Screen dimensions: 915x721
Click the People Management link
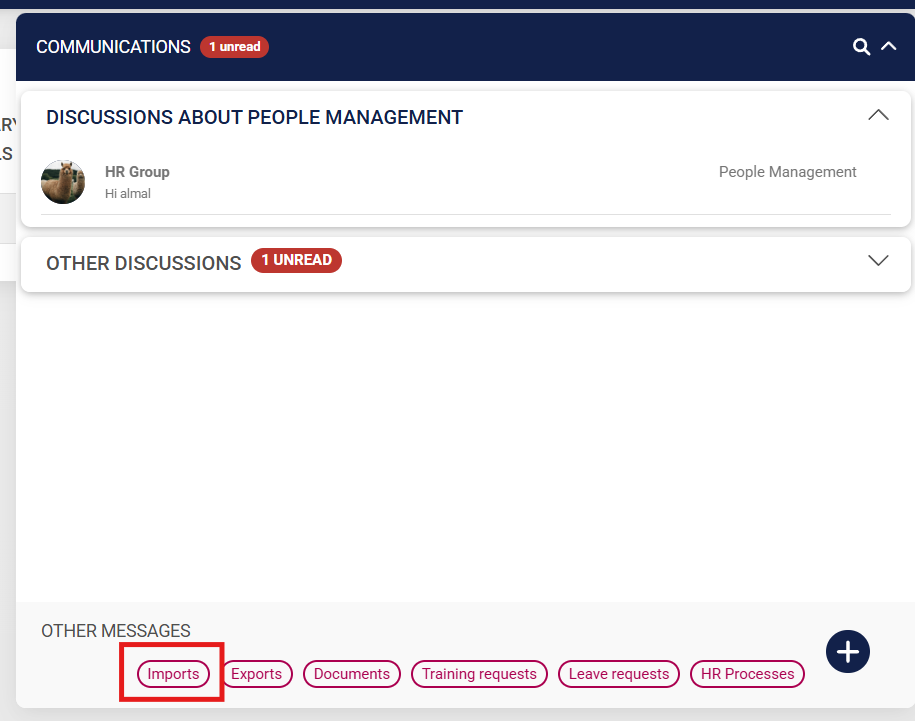787,171
